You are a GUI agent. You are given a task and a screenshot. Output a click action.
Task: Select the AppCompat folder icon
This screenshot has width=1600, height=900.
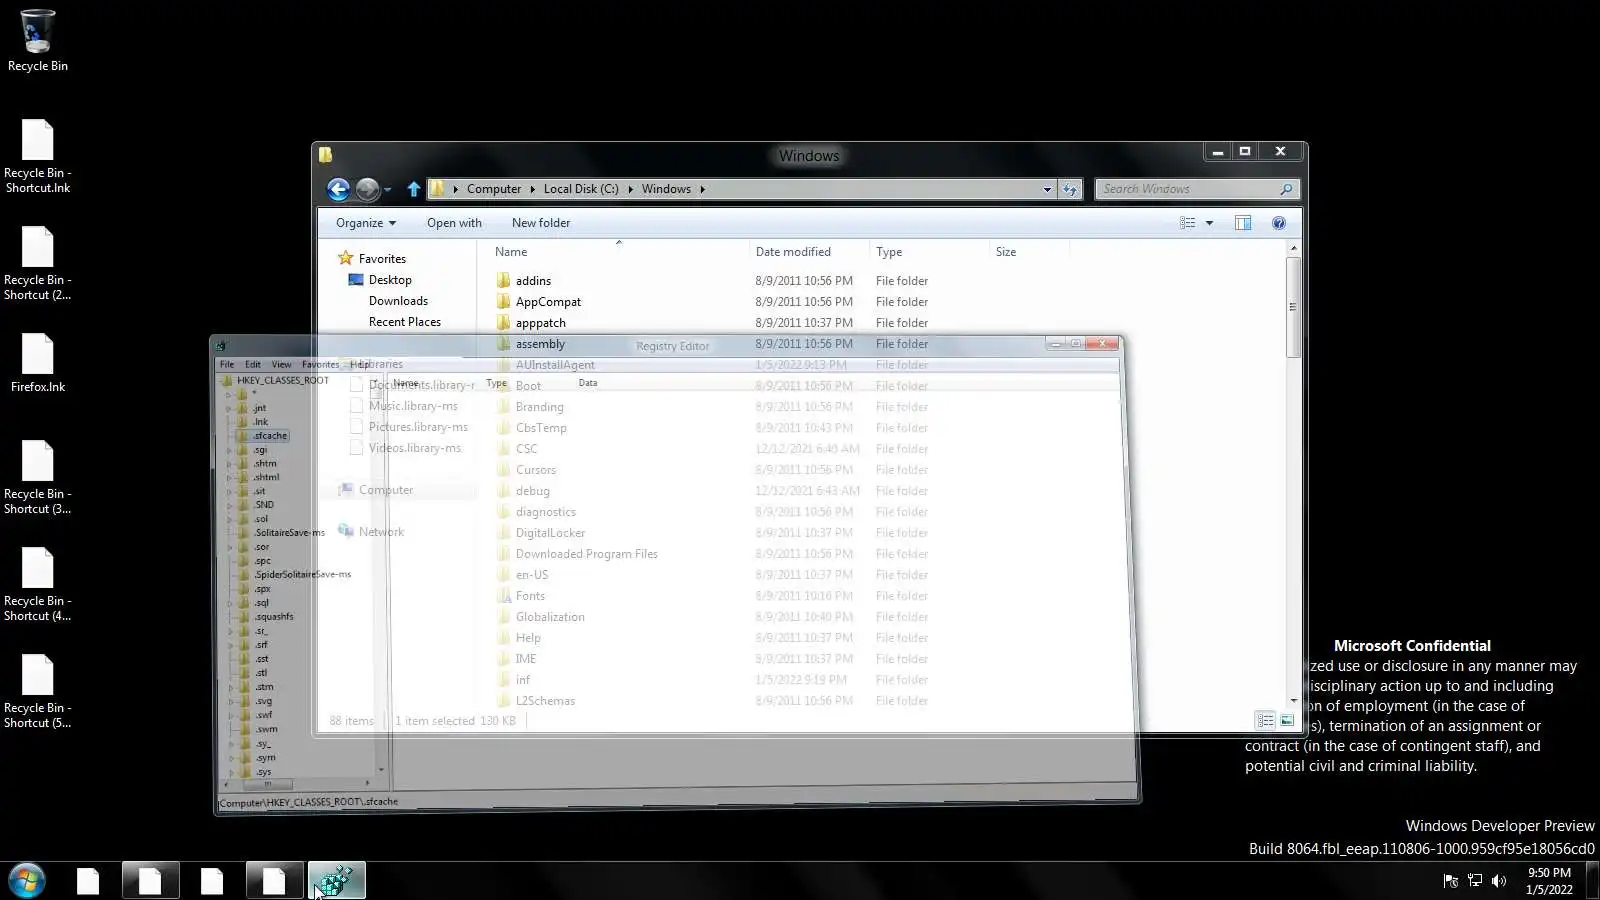(x=503, y=301)
